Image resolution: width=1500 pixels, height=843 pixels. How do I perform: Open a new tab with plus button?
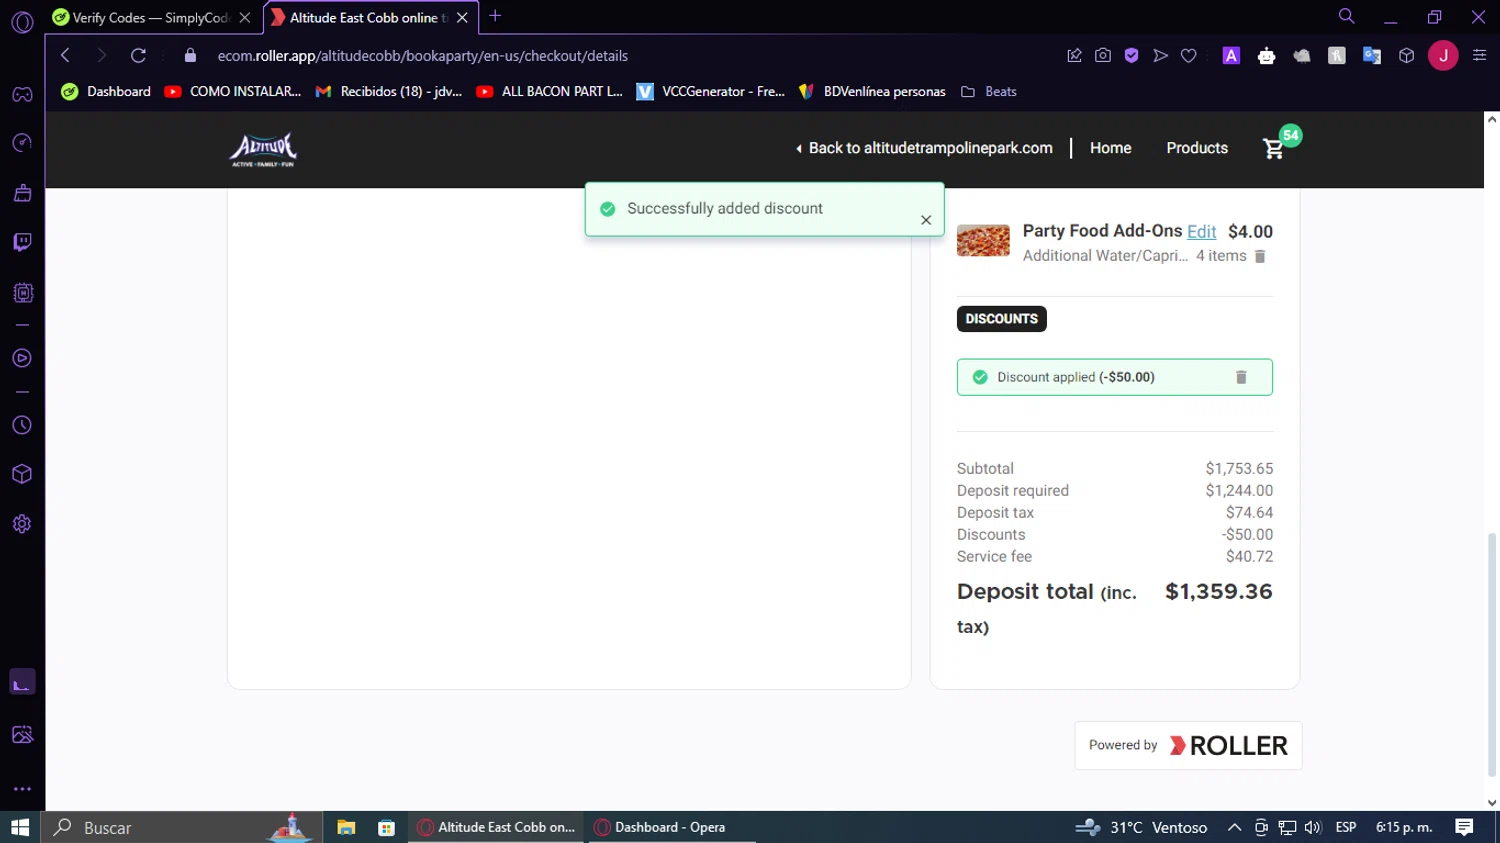tap(495, 16)
